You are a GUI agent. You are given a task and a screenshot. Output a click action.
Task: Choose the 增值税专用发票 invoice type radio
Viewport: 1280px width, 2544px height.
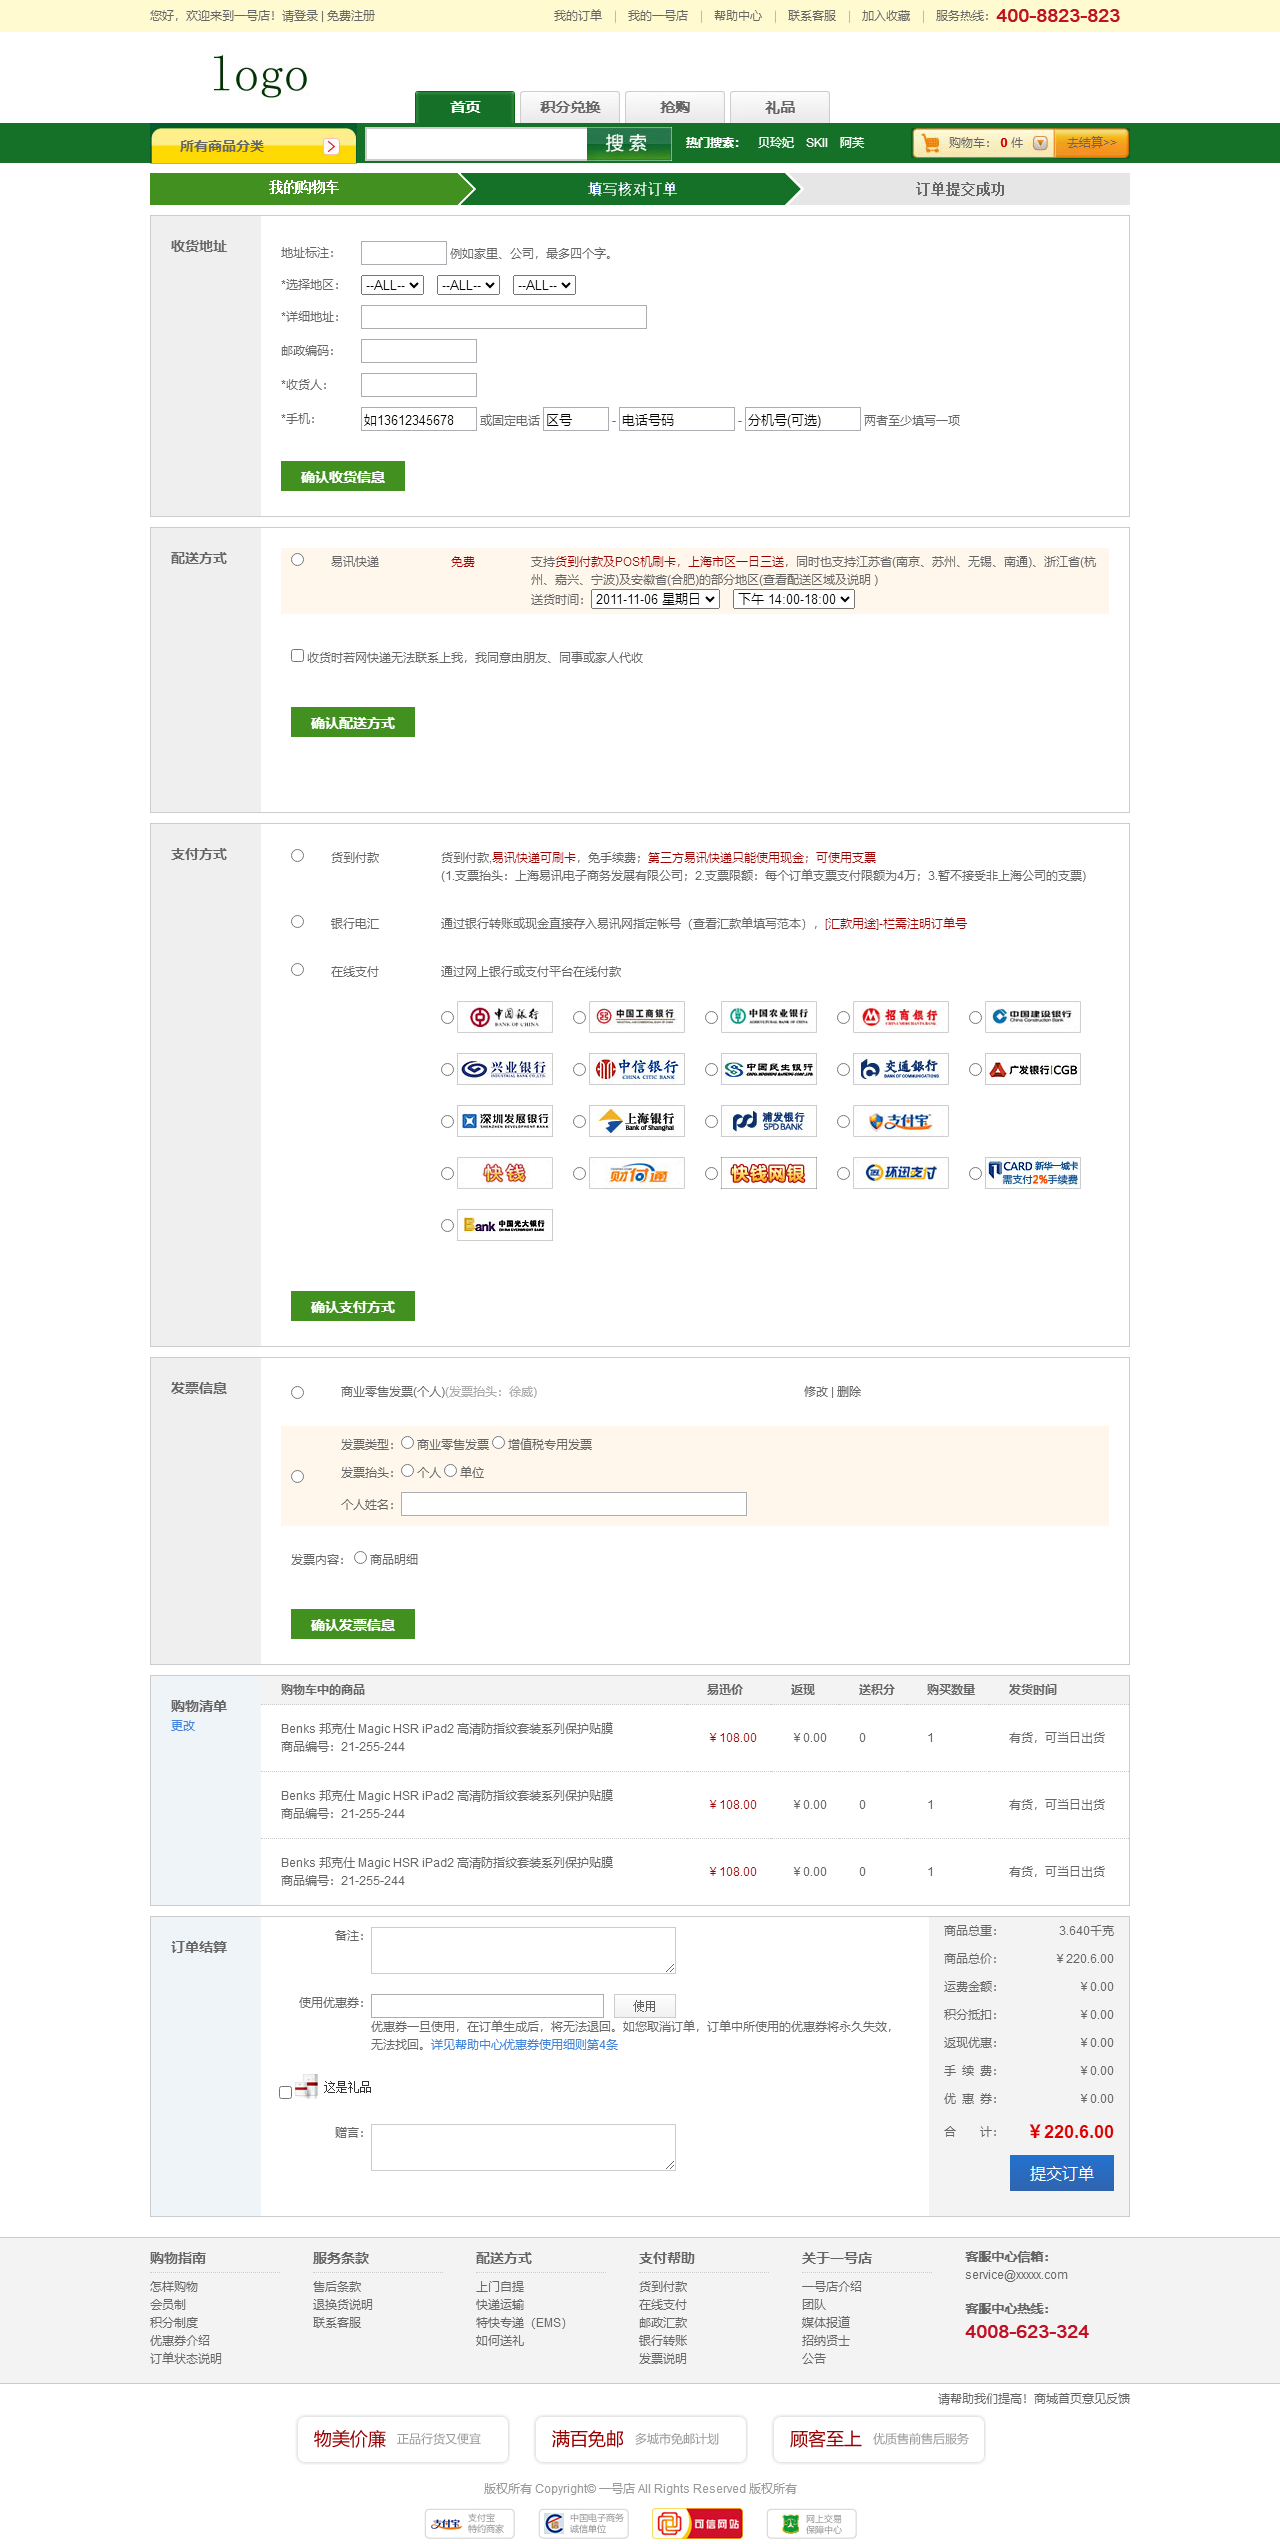tap(498, 1443)
